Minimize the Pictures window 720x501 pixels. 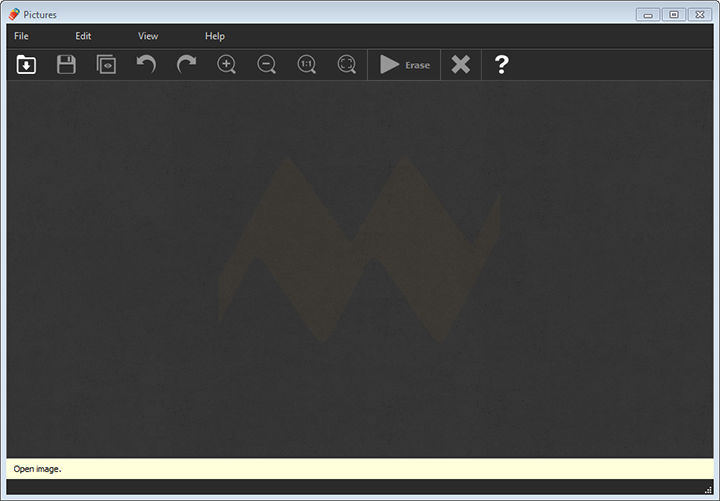click(648, 15)
